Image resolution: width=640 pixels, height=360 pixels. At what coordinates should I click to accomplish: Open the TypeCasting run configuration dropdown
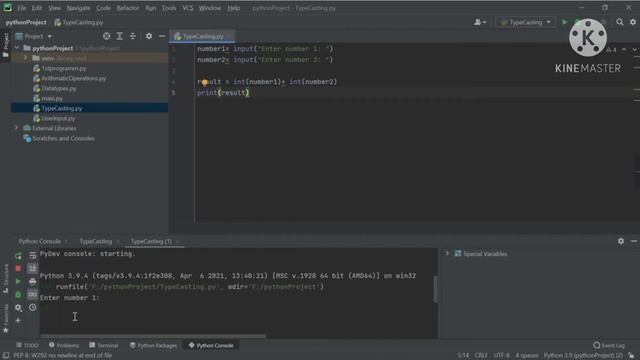[526, 22]
